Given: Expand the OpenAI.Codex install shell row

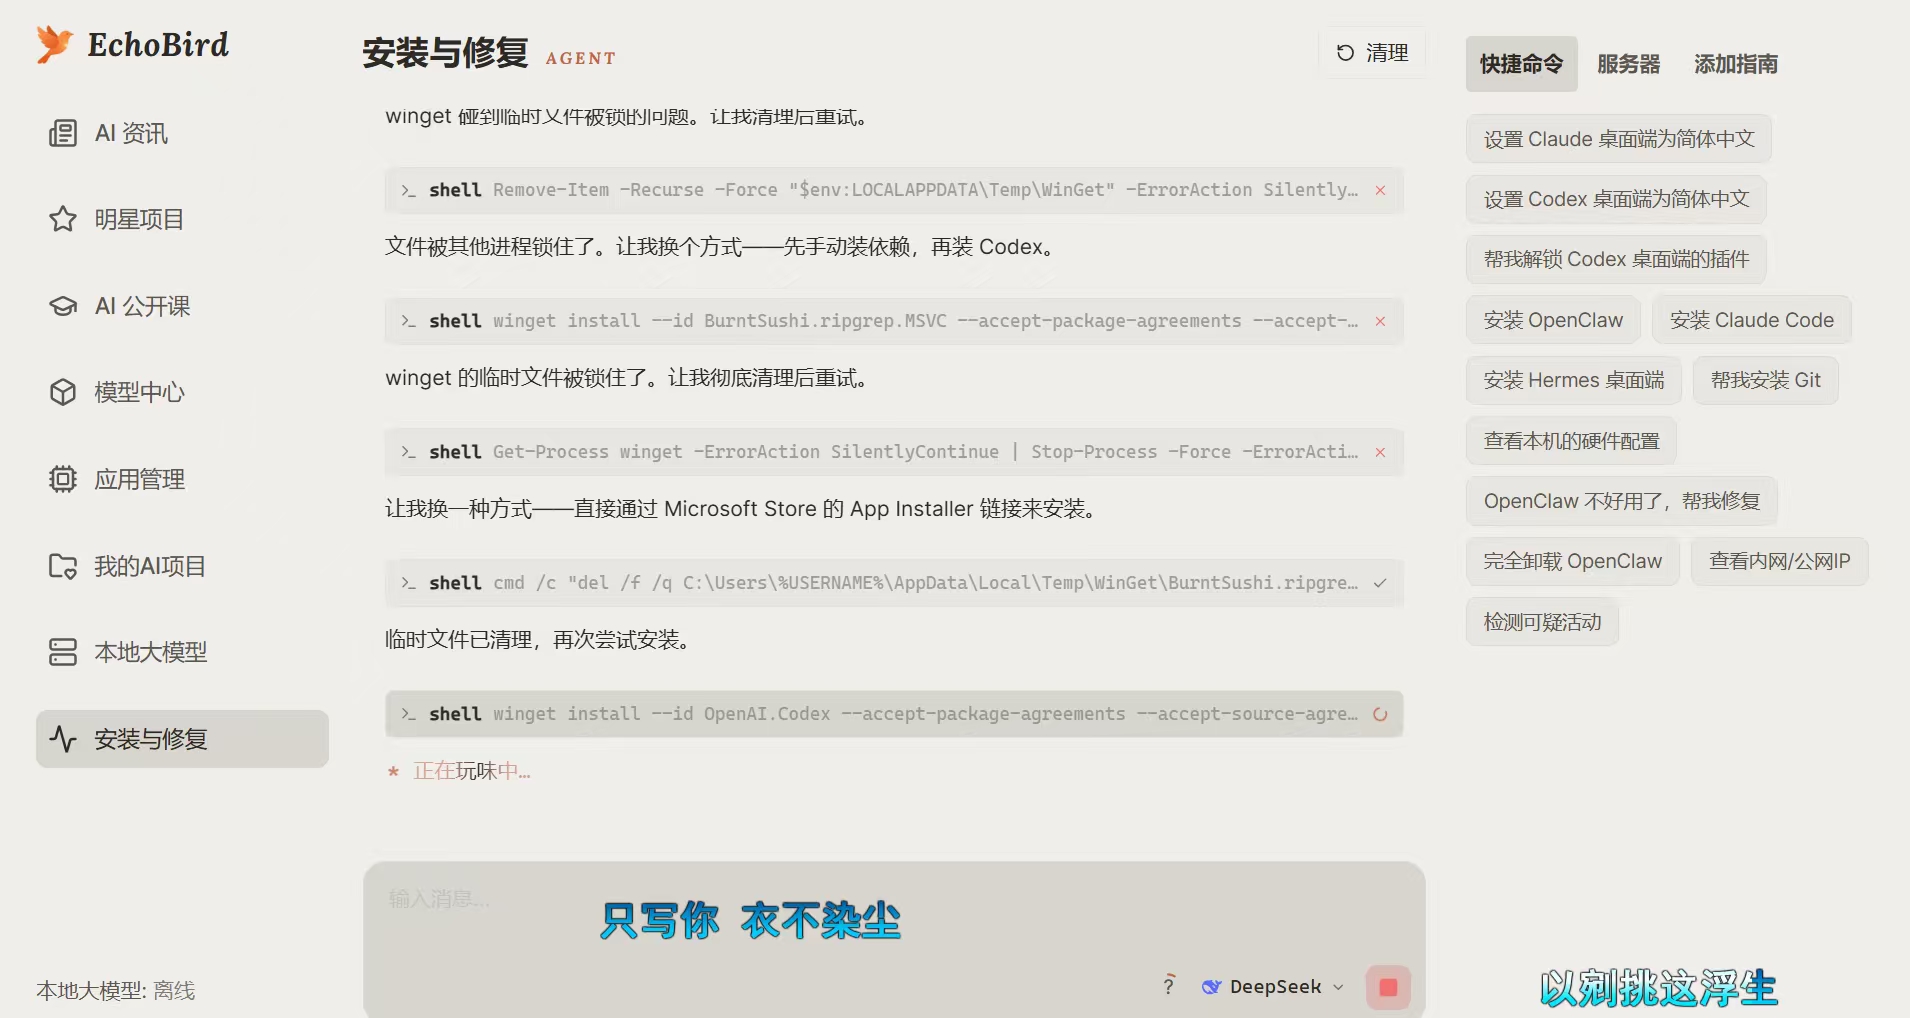Looking at the screenshot, I should [x=894, y=714].
